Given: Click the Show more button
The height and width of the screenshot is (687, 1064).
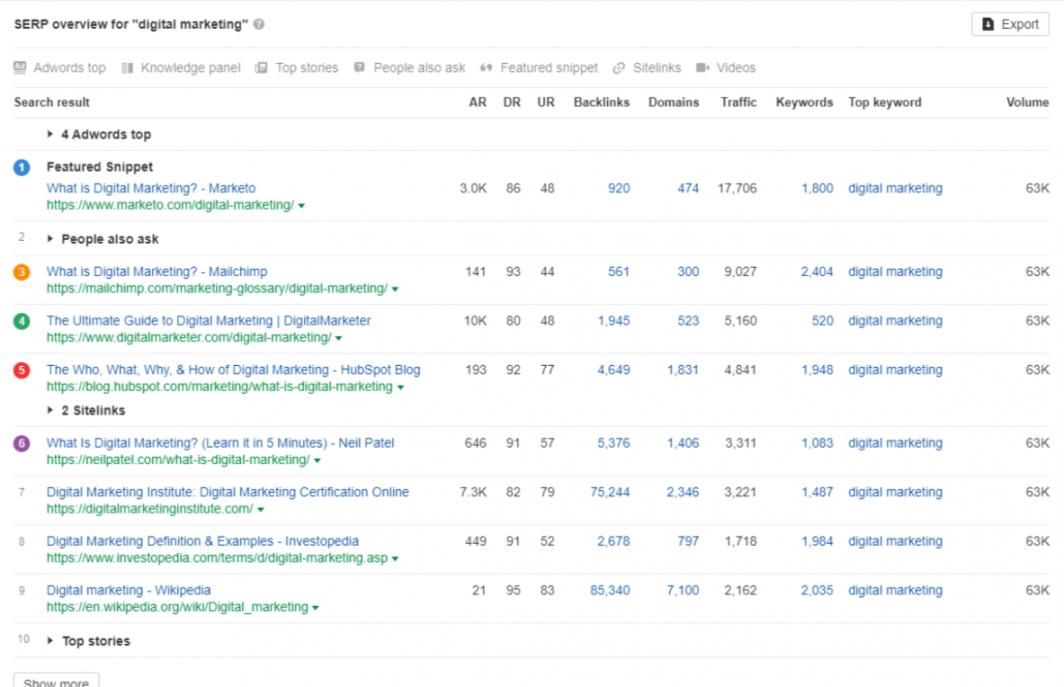Looking at the screenshot, I should tap(56, 682).
